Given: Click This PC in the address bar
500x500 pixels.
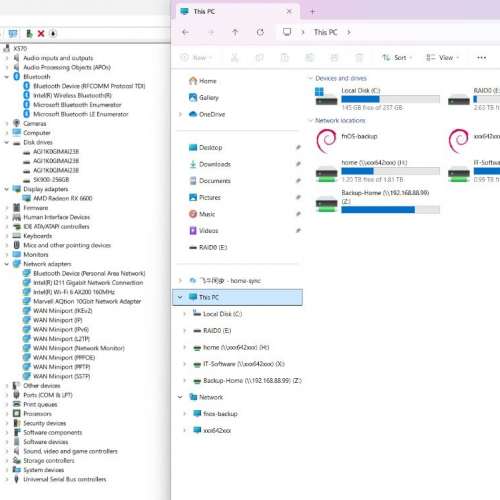Looking at the screenshot, I should point(326,32).
